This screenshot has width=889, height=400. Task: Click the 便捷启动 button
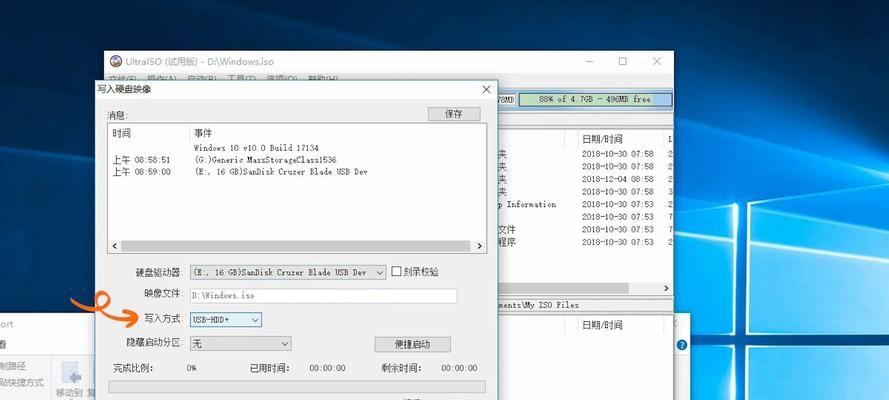[x=412, y=344]
